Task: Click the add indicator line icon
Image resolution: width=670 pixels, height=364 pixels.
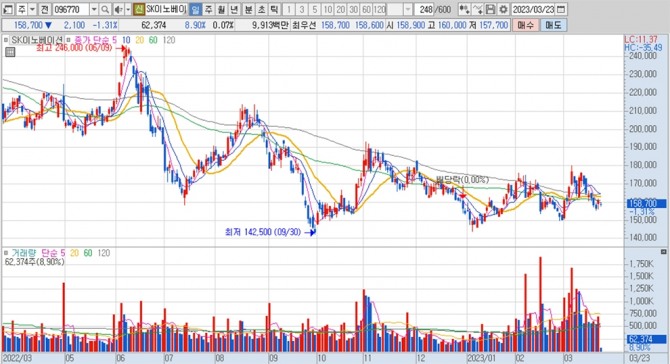Action: pyautogui.click(x=478, y=9)
